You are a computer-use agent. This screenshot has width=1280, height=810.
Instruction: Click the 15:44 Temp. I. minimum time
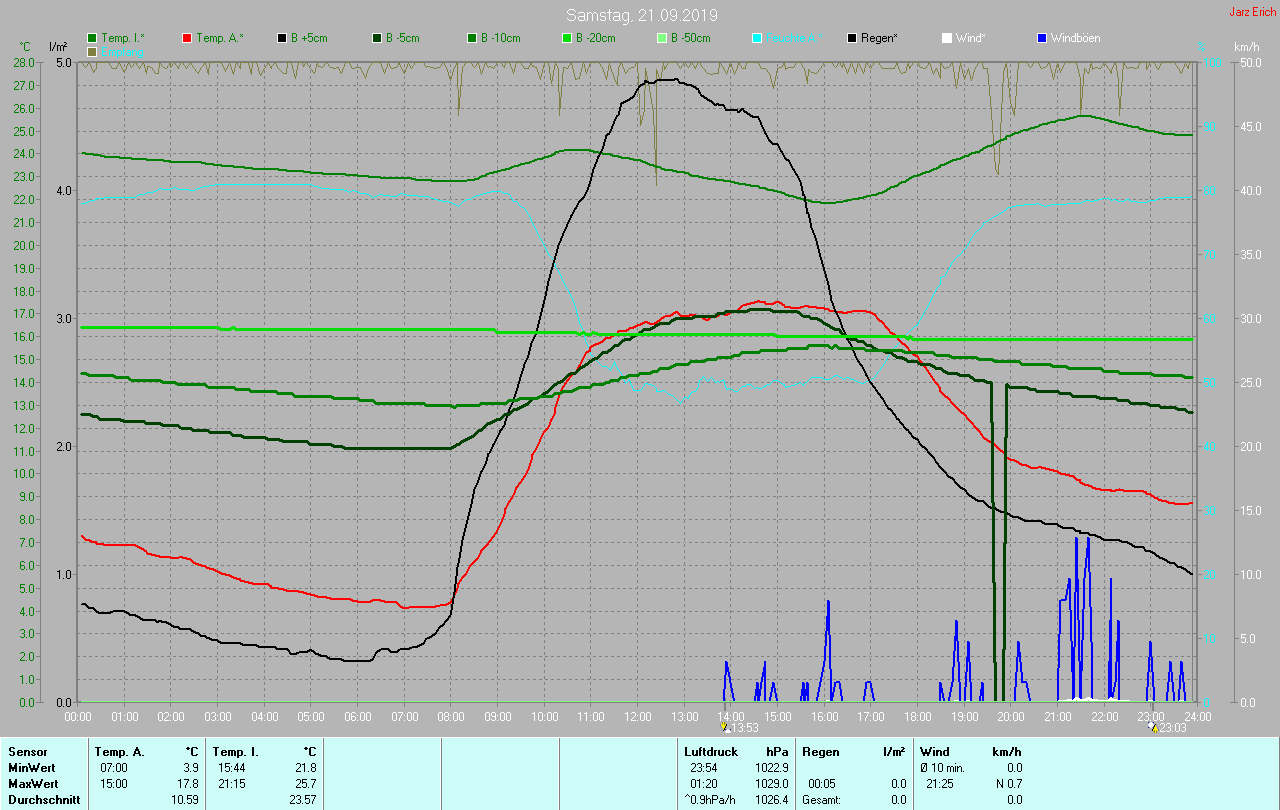[232, 768]
